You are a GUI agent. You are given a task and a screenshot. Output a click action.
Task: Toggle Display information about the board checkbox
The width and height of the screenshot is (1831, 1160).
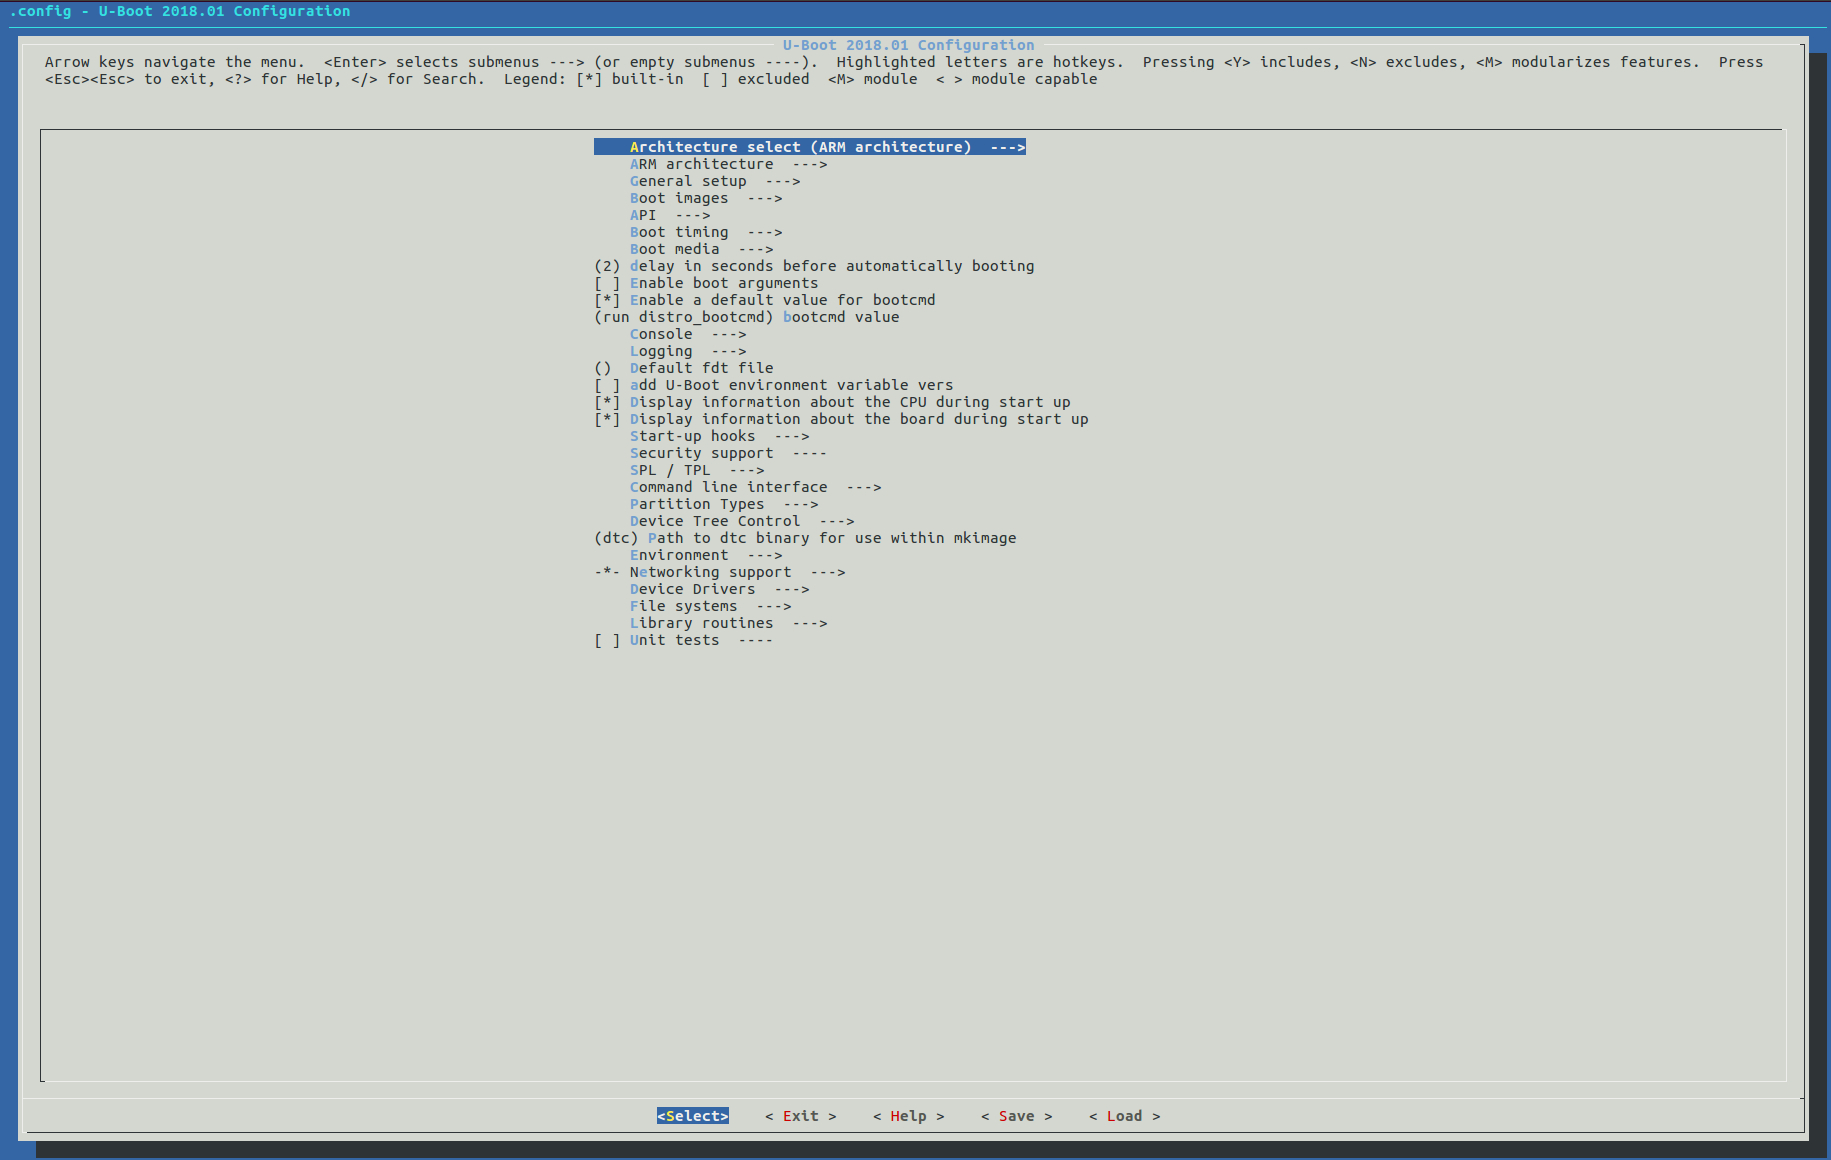coord(607,419)
